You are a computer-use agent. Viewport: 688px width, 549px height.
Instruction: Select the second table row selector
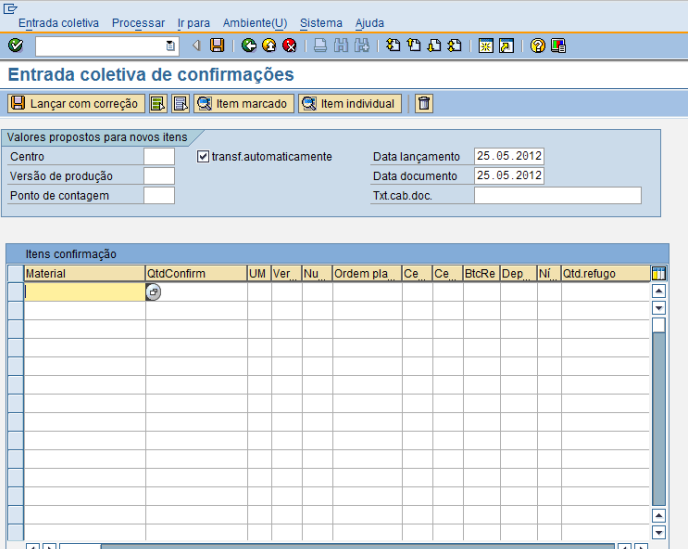click(x=15, y=310)
